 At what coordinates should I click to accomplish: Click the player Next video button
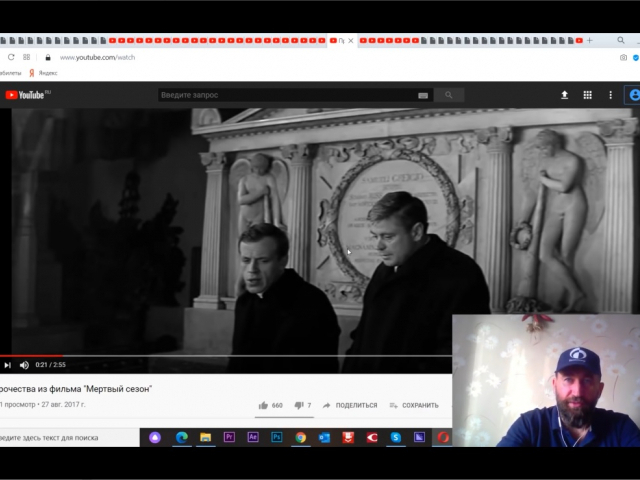(7, 365)
